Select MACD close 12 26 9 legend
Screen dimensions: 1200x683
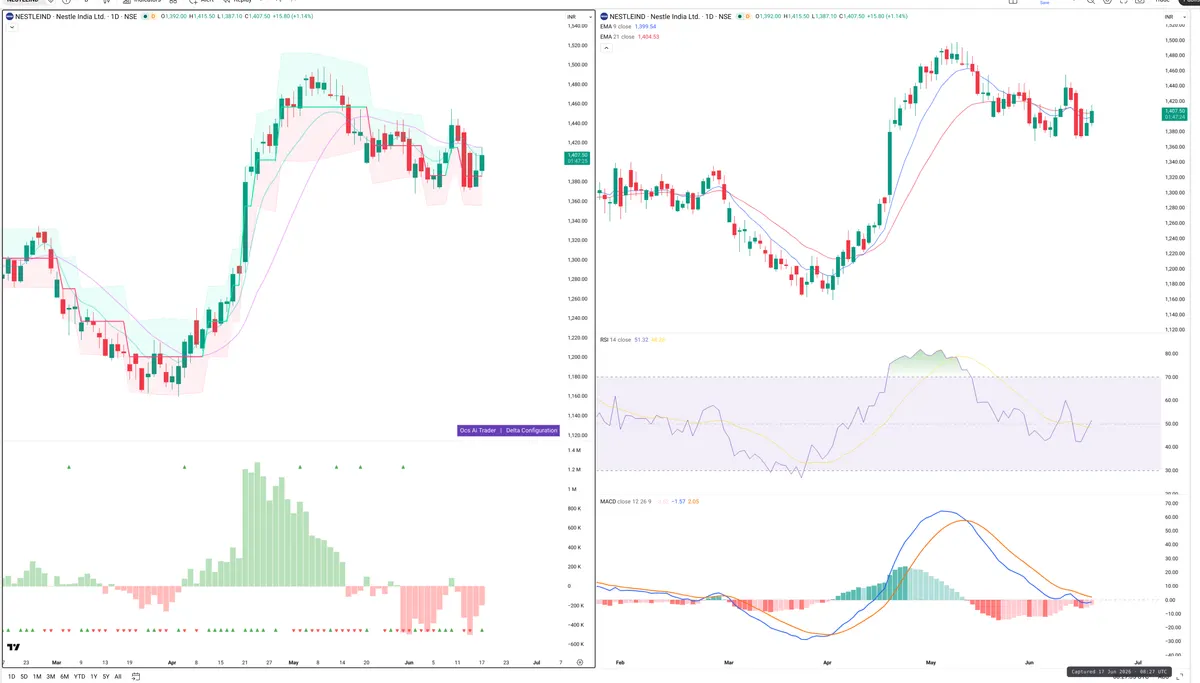625,501
